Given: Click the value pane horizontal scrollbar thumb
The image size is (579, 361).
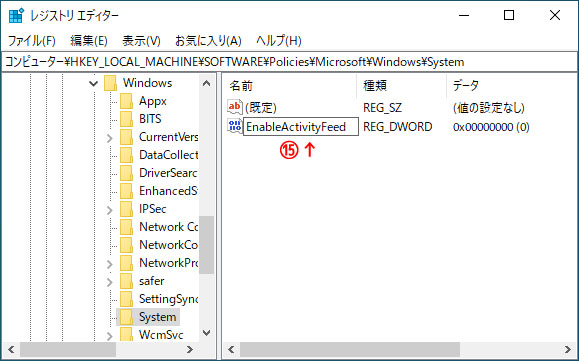Looking at the screenshot, I should [350, 349].
